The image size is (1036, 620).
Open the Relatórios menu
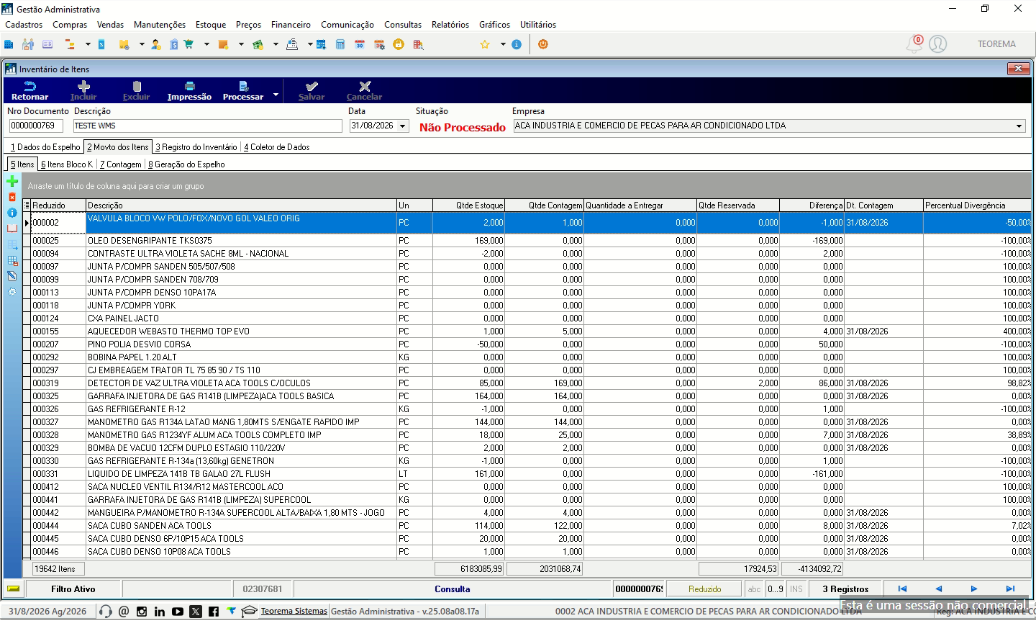click(450, 24)
